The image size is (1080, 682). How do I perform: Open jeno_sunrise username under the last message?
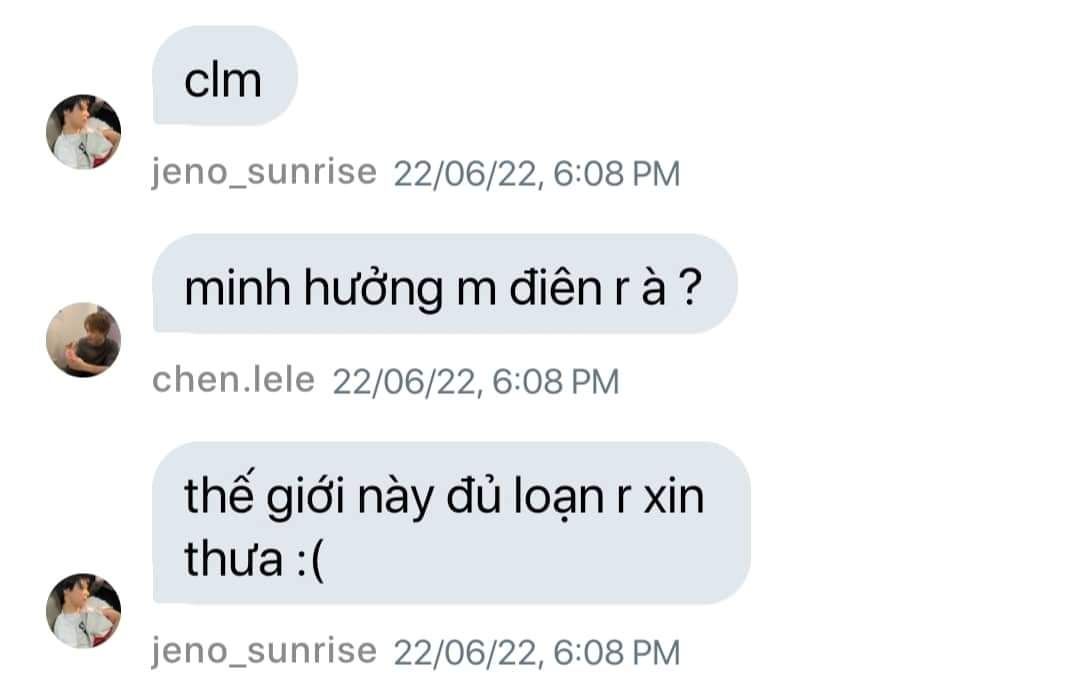pyautogui.click(x=264, y=651)
